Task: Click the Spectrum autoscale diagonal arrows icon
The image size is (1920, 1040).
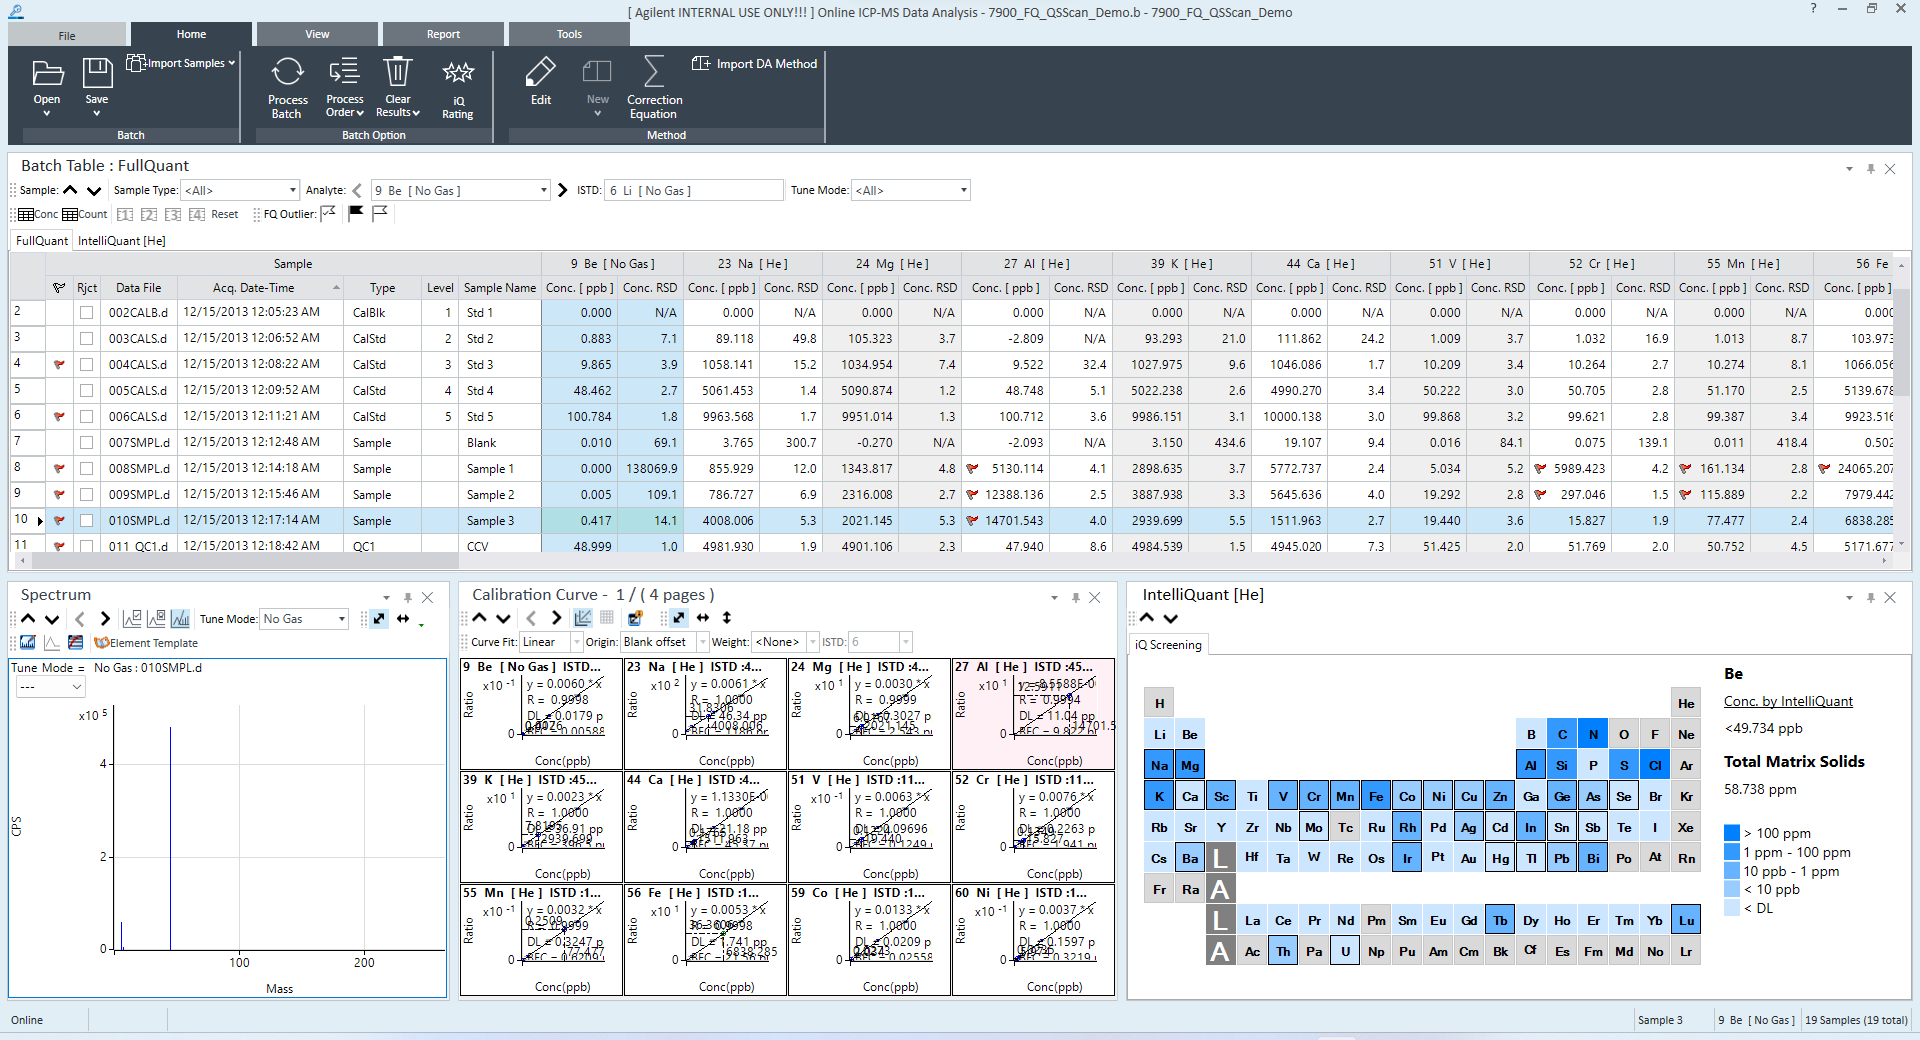Action: pyautogui.click(x=379, y=619)
